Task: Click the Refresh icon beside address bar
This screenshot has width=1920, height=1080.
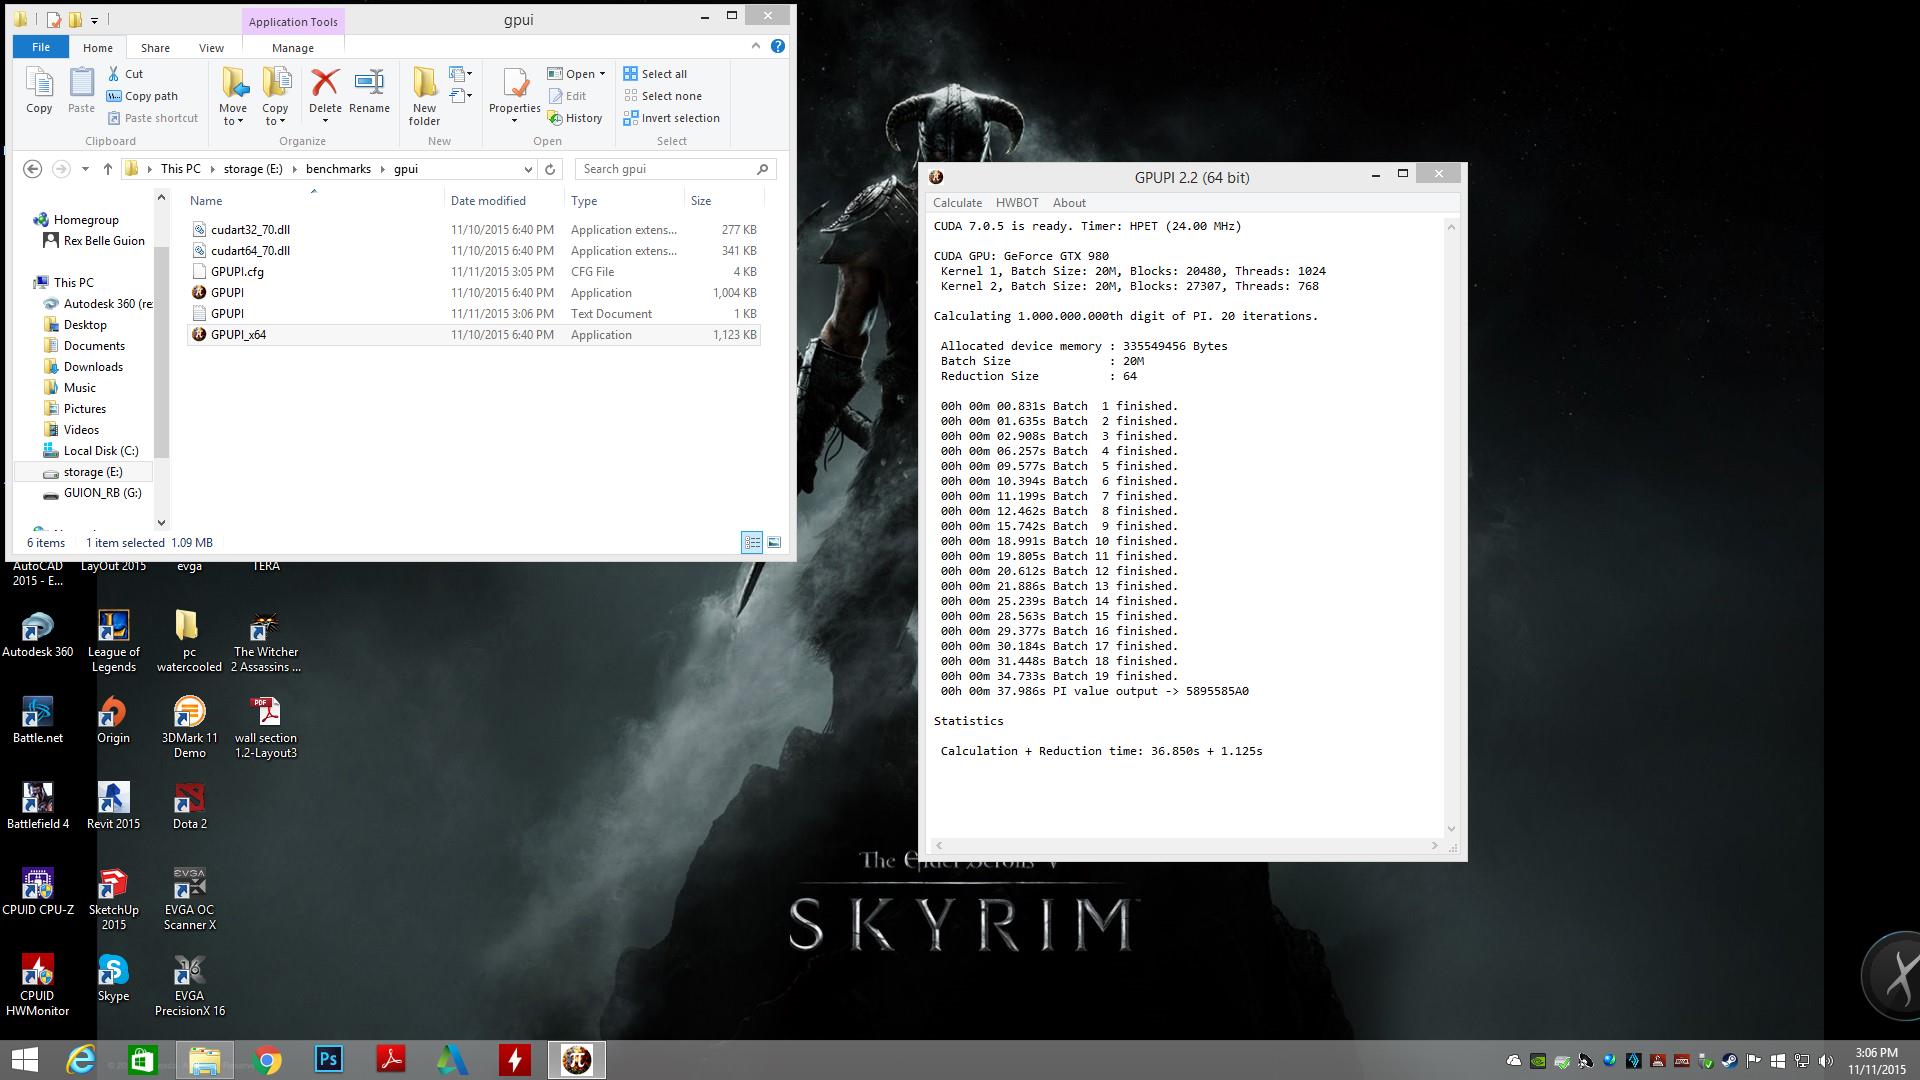Action: [550, 169]
